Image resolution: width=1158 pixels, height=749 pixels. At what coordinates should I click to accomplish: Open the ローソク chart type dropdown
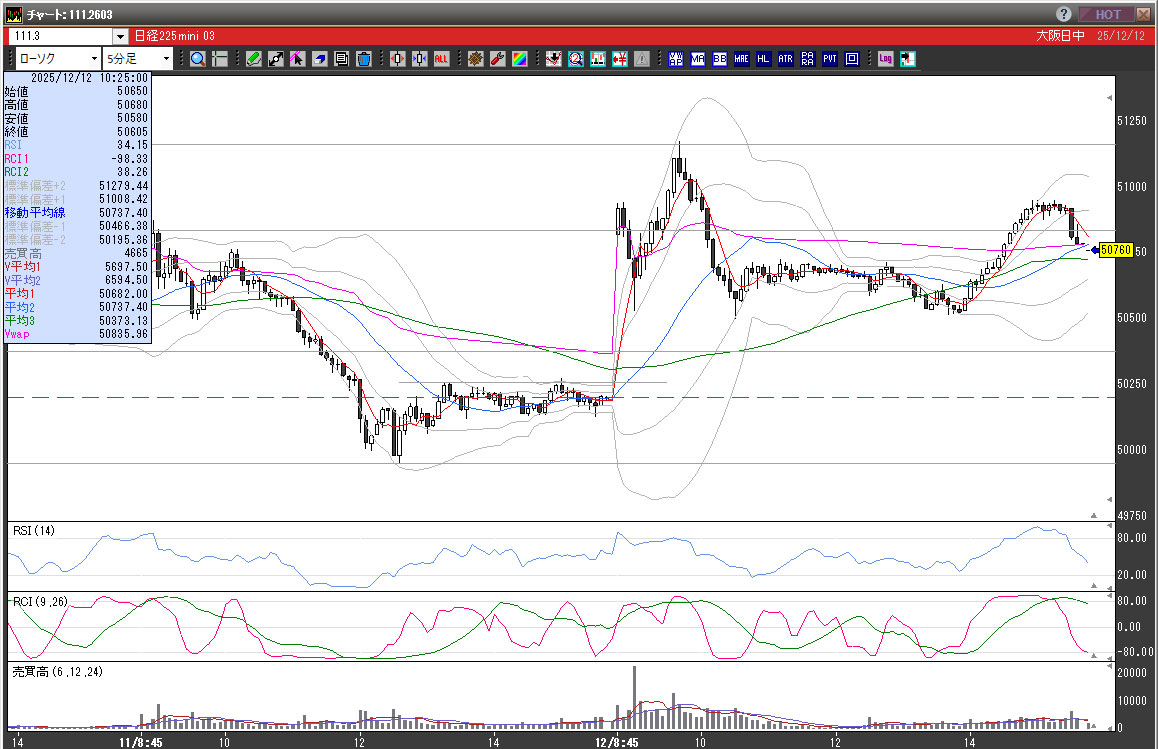pyautogui.click(x=56, y=59)
